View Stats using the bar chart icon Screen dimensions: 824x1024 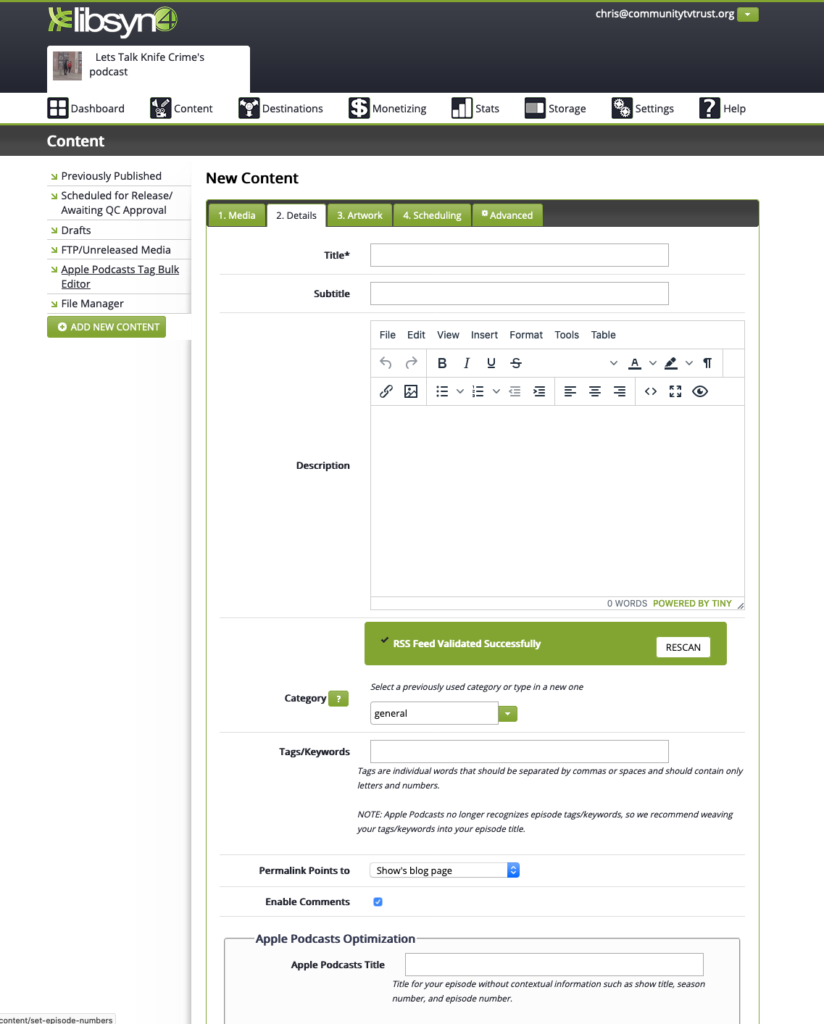pyautogui.click(x=462, y=108)
